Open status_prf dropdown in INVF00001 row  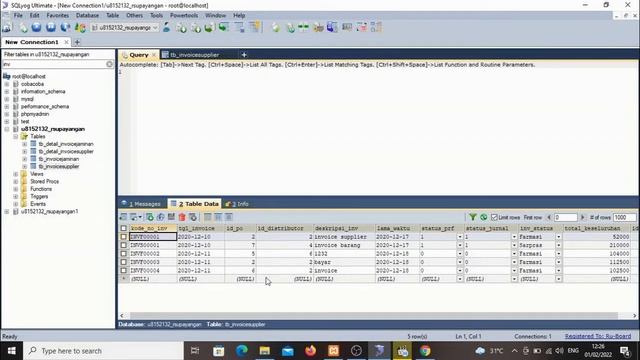tap(460, 237)
